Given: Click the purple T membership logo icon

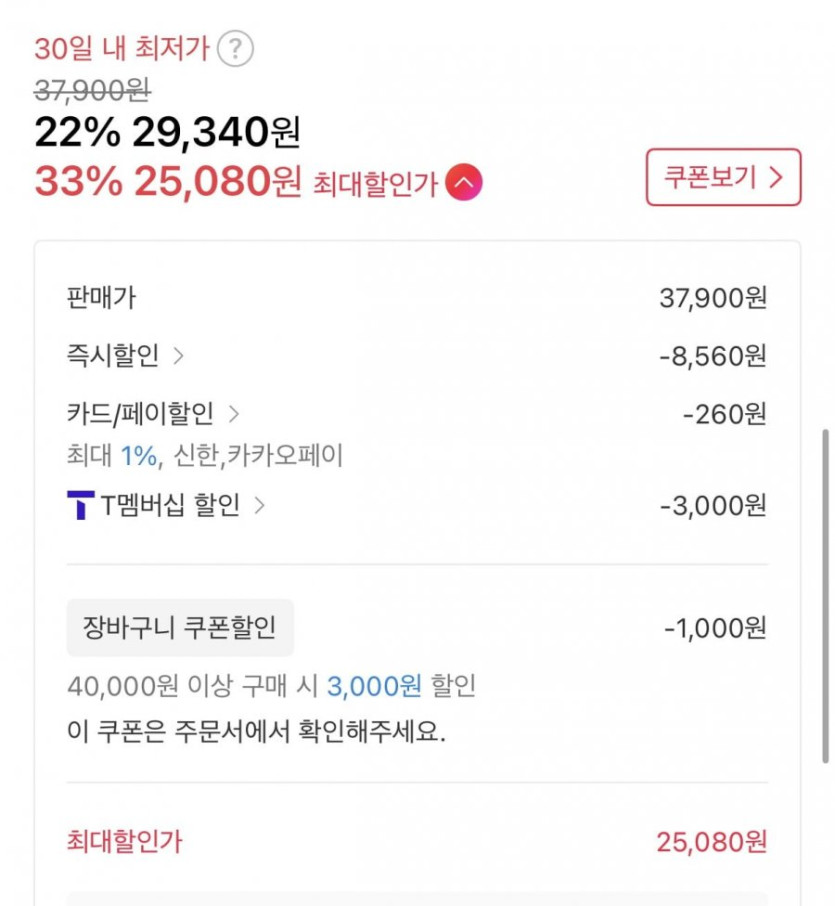Looking at the screenshot, I should click(x=80, y=505).
